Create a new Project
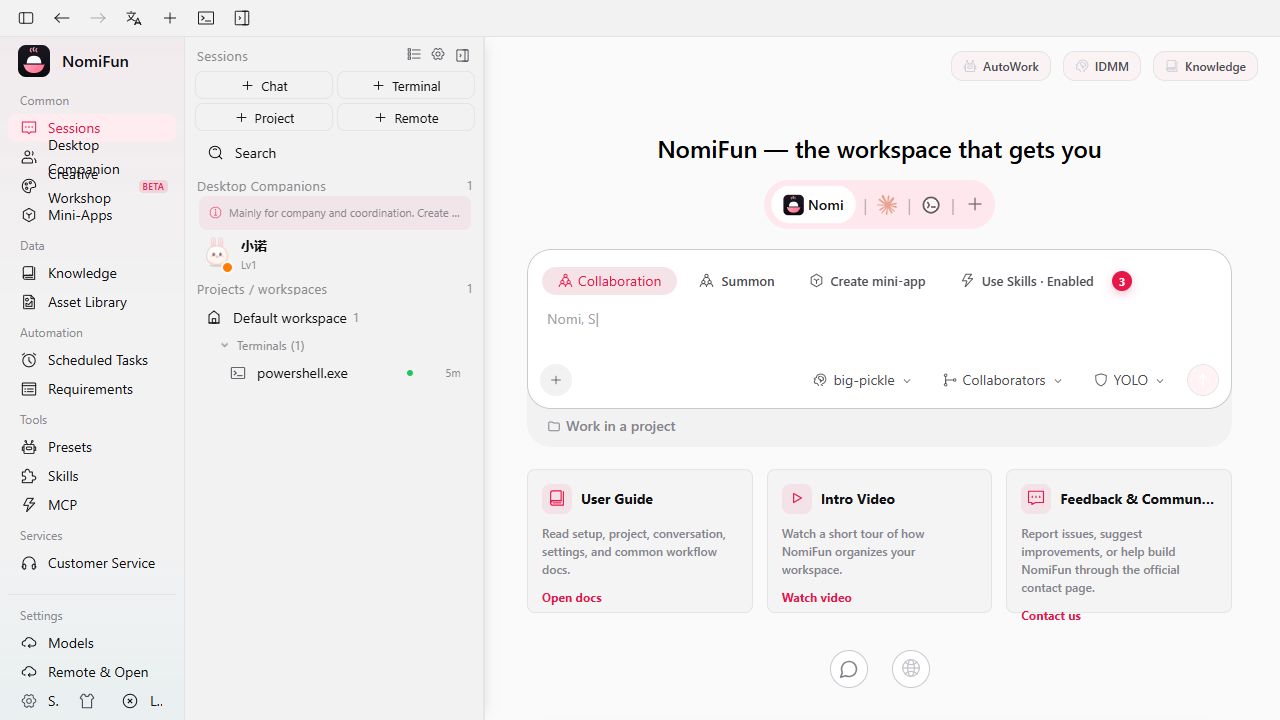Image resolution: width=1280 pixels, height=720 pixels. (264, 118)
